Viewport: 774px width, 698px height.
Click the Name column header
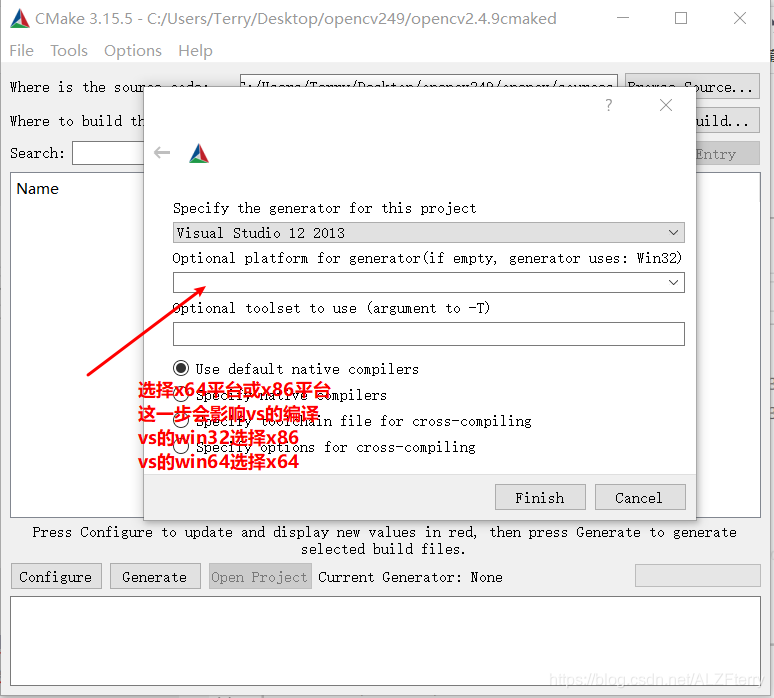pyautogui.click(x=38, y=189)
